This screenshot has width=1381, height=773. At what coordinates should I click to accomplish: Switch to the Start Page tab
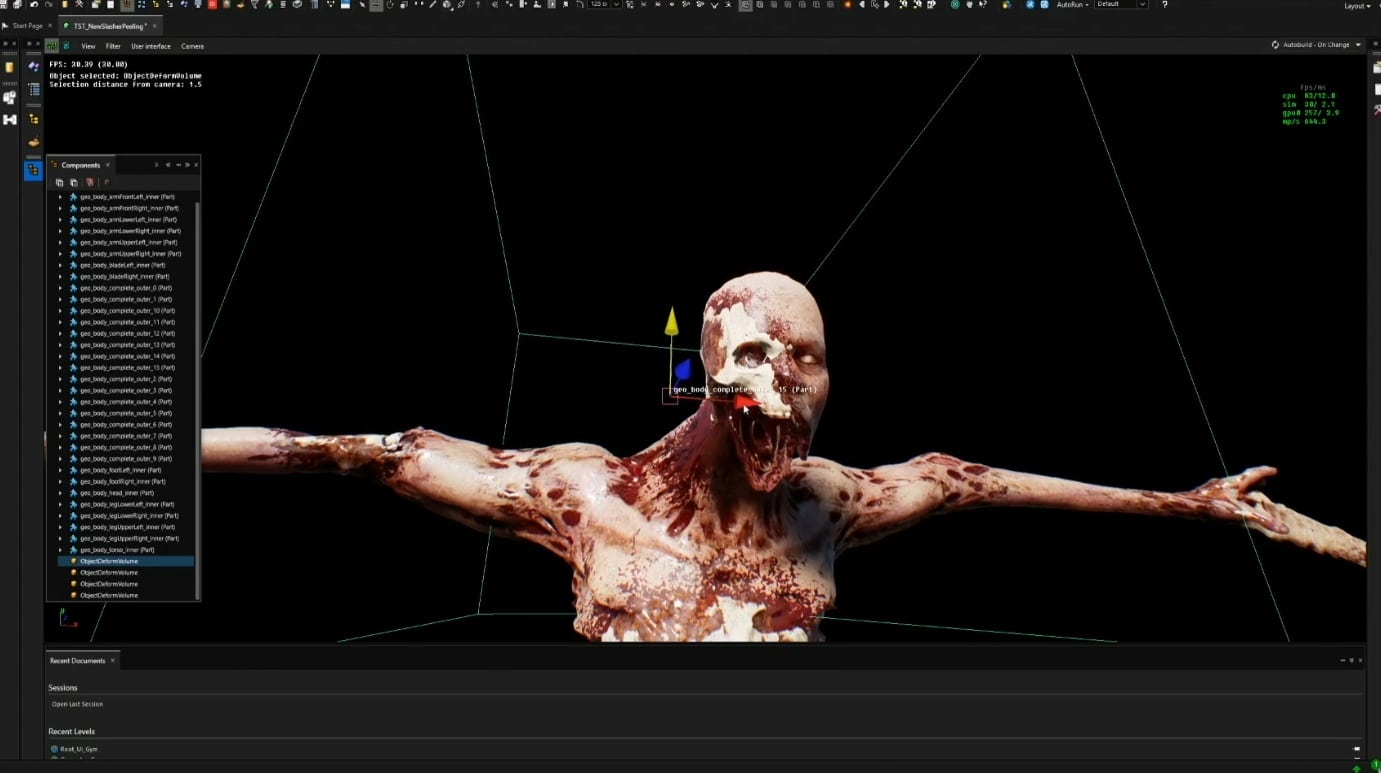27,26
